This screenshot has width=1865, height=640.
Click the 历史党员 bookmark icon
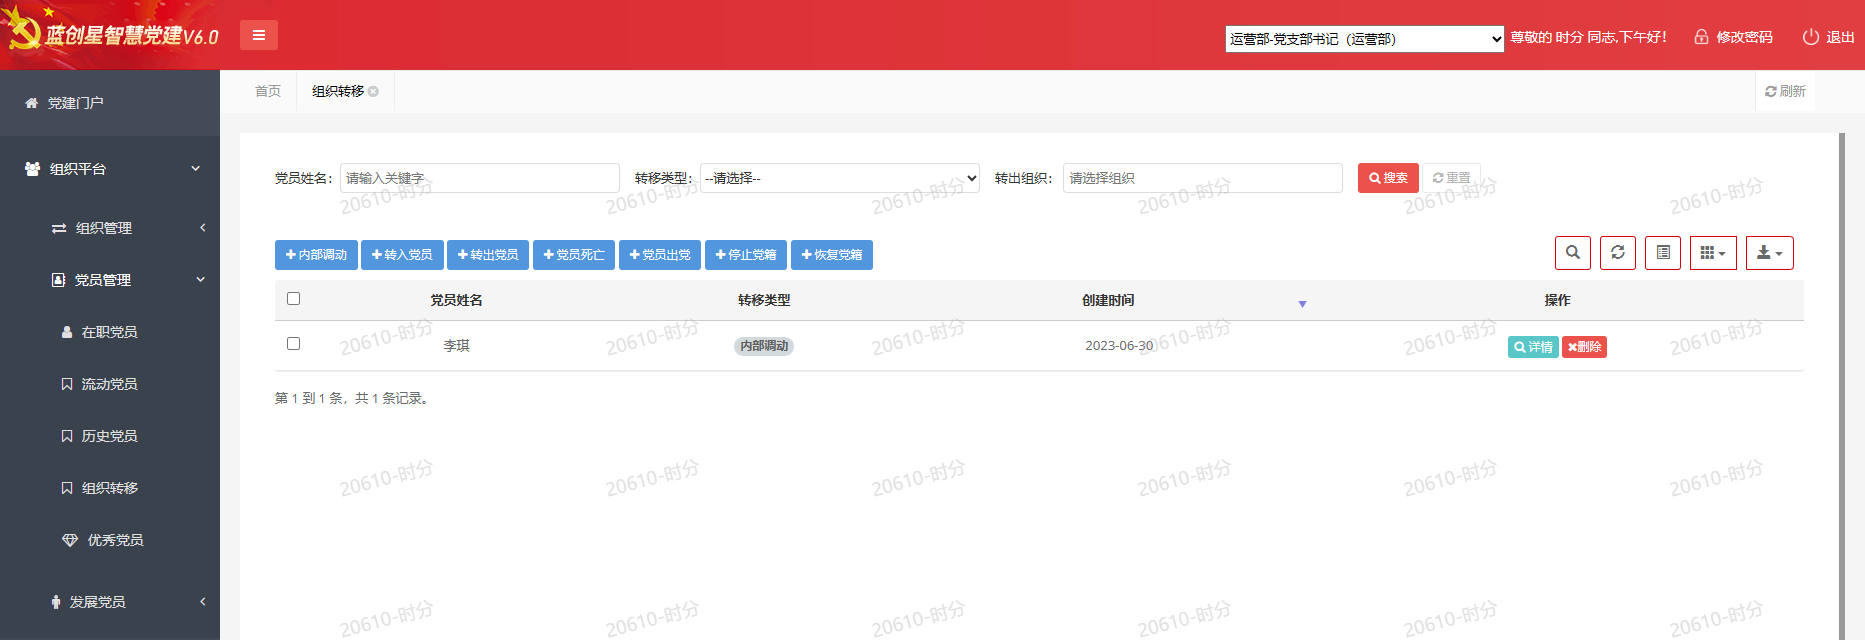67,436
